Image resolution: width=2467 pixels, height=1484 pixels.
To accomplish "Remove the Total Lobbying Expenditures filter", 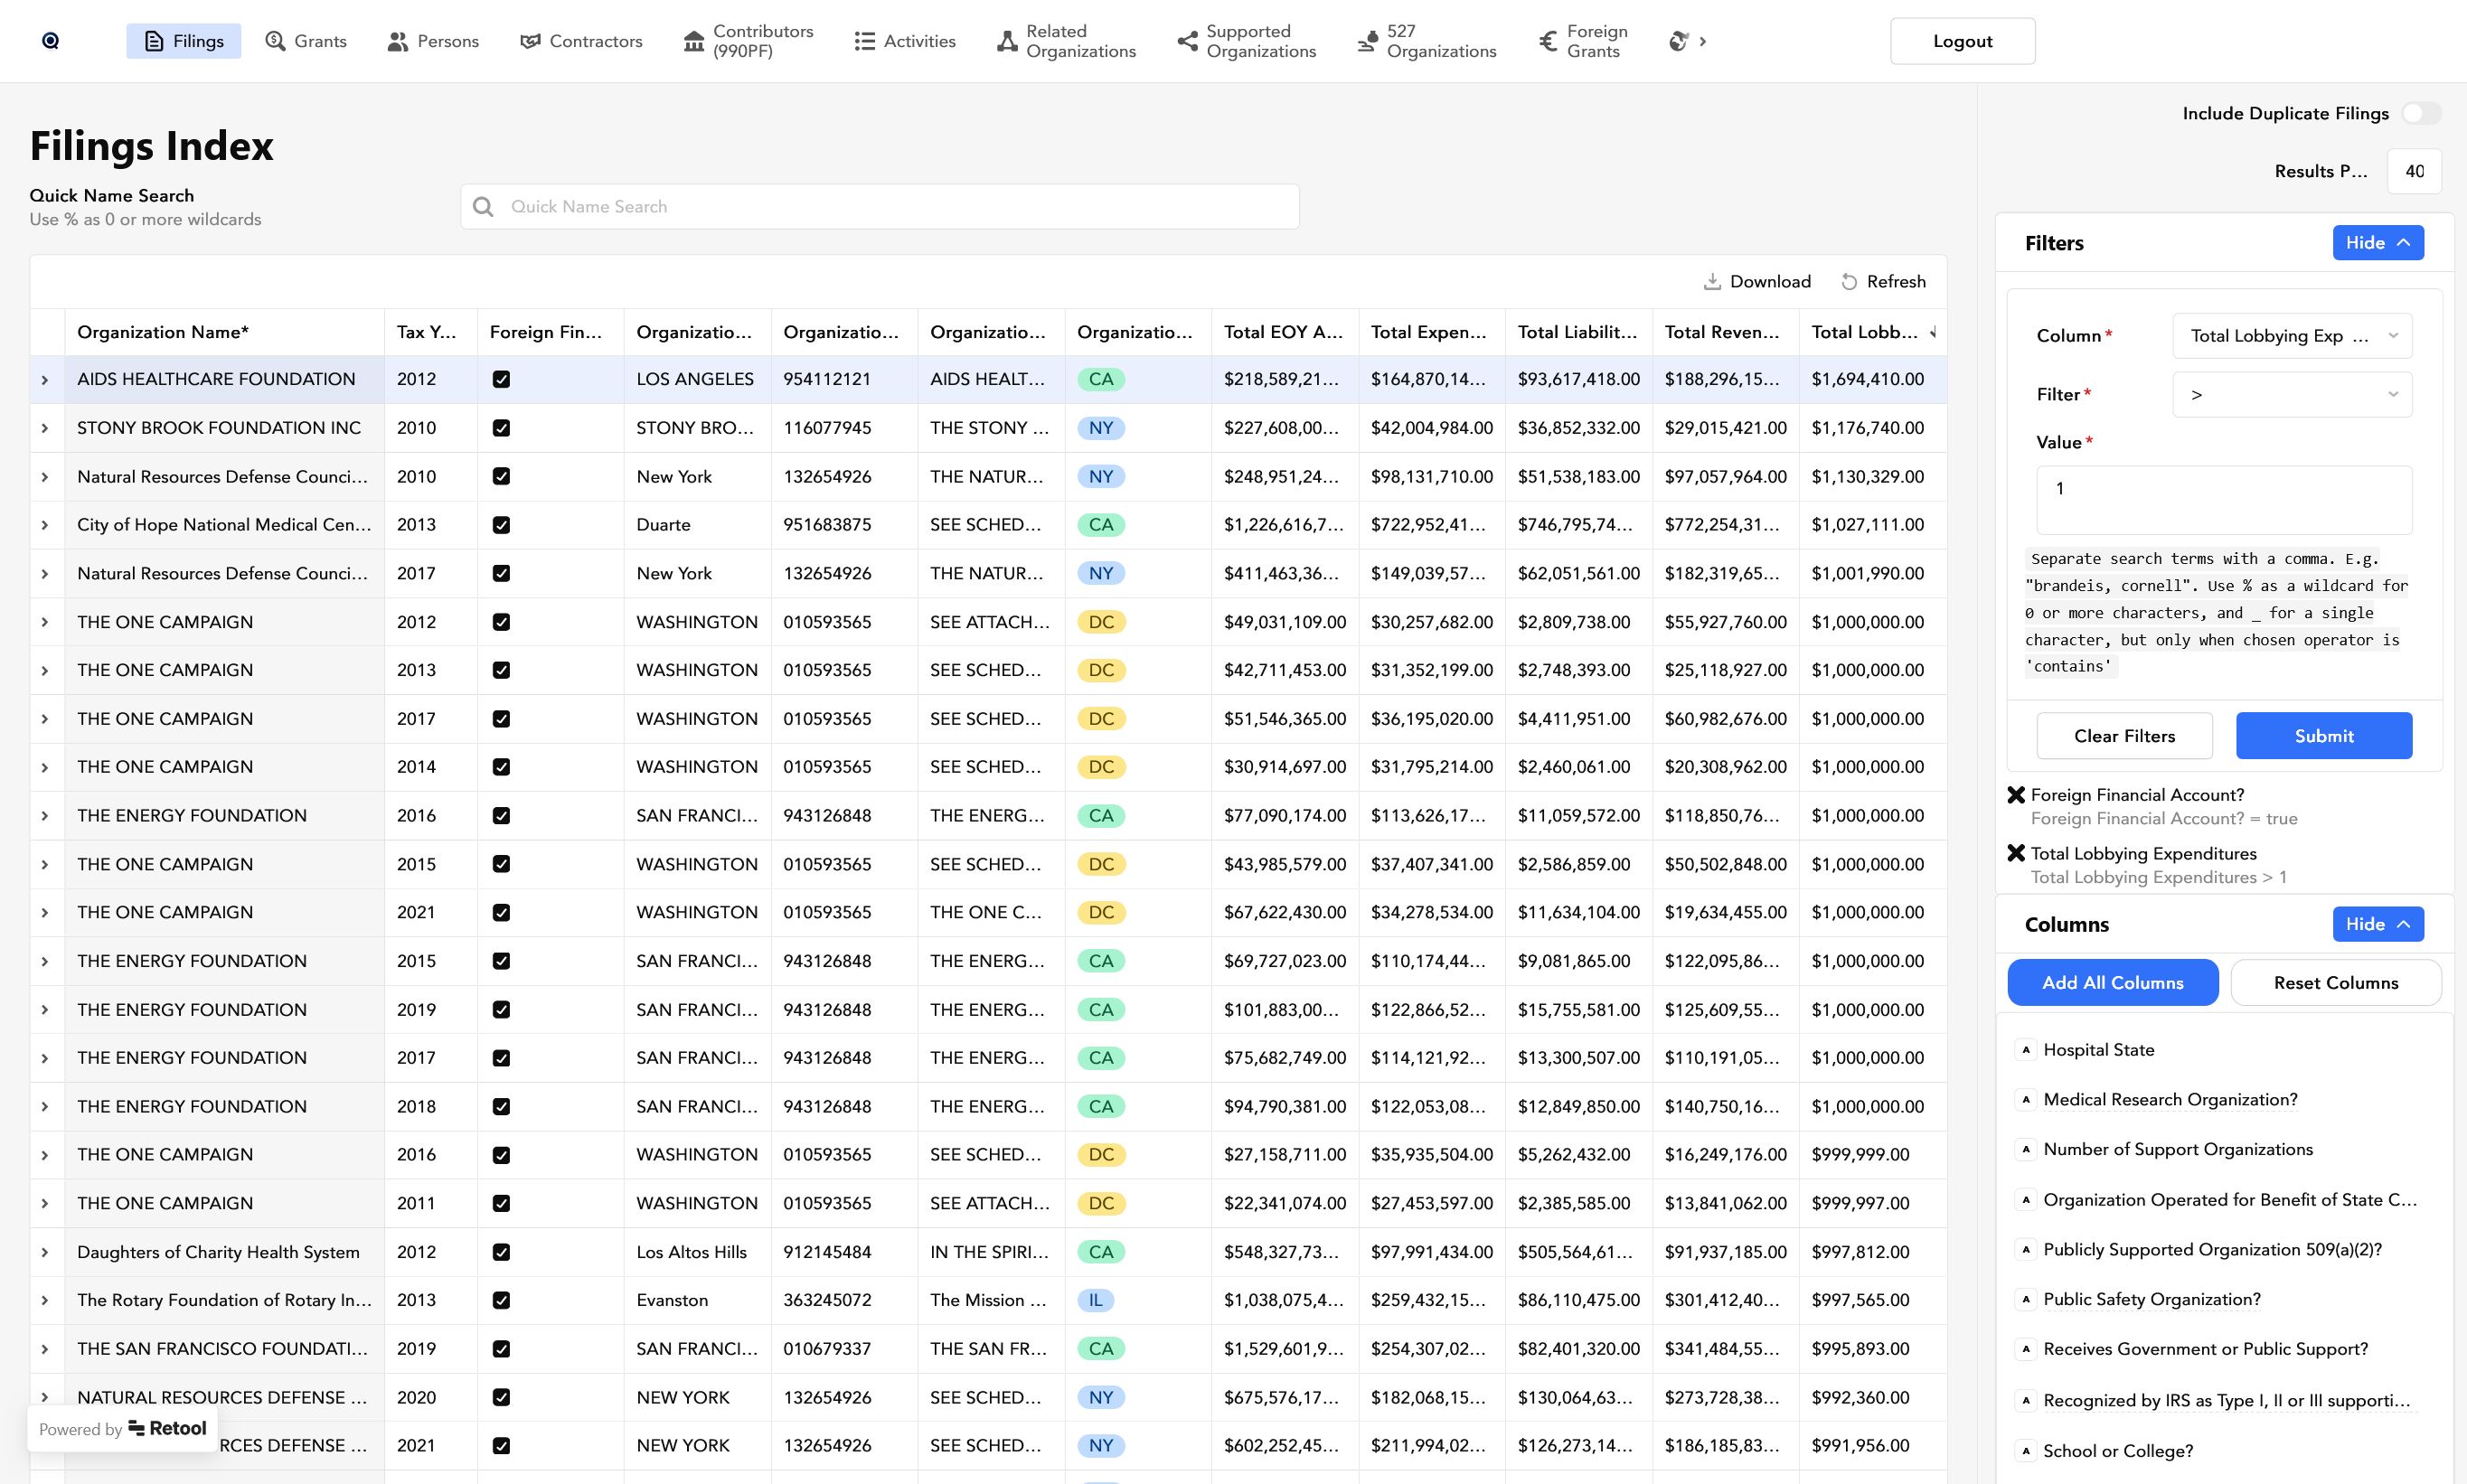I will [2016, 853].
